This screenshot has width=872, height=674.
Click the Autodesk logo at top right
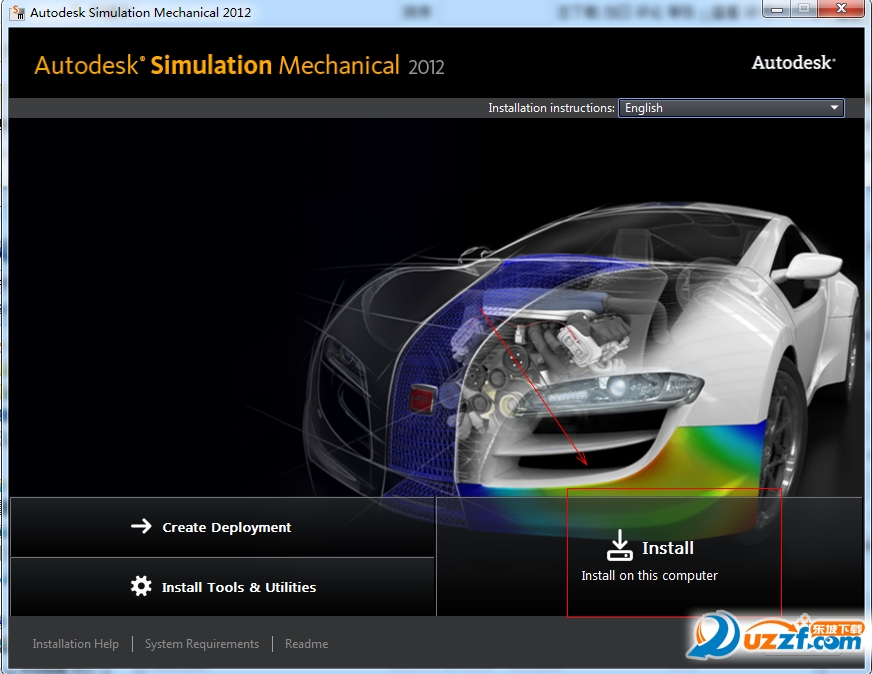794,63
